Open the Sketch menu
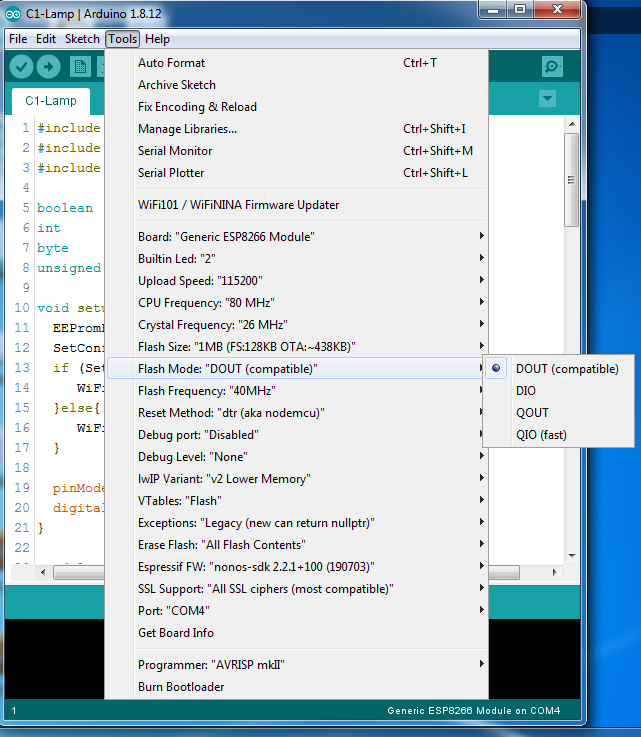 (x=82, y=39)
